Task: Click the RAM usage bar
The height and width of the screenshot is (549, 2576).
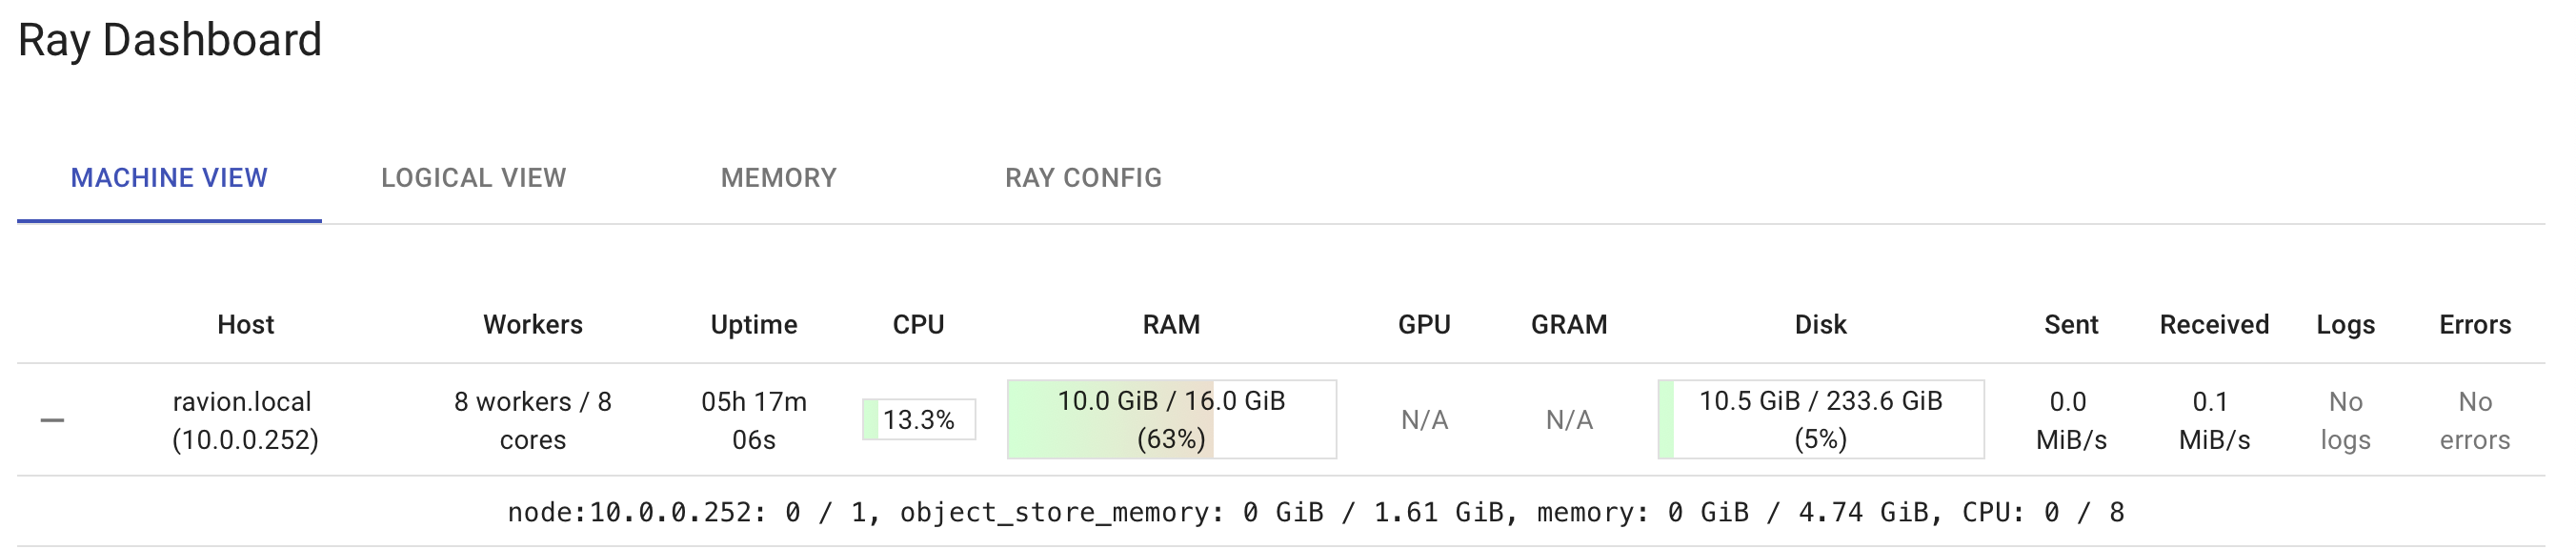Action: [1171, 419]
